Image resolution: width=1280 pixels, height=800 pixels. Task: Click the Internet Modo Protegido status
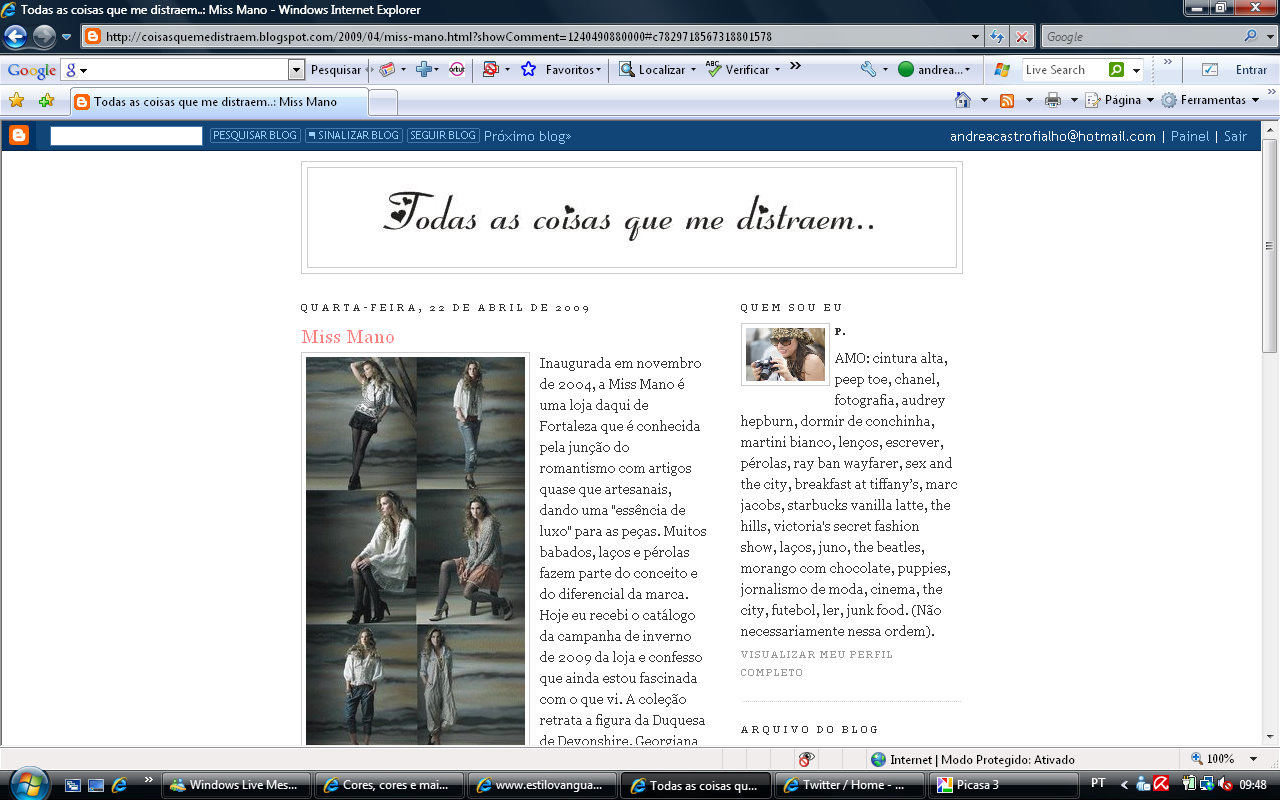(972, 759)
